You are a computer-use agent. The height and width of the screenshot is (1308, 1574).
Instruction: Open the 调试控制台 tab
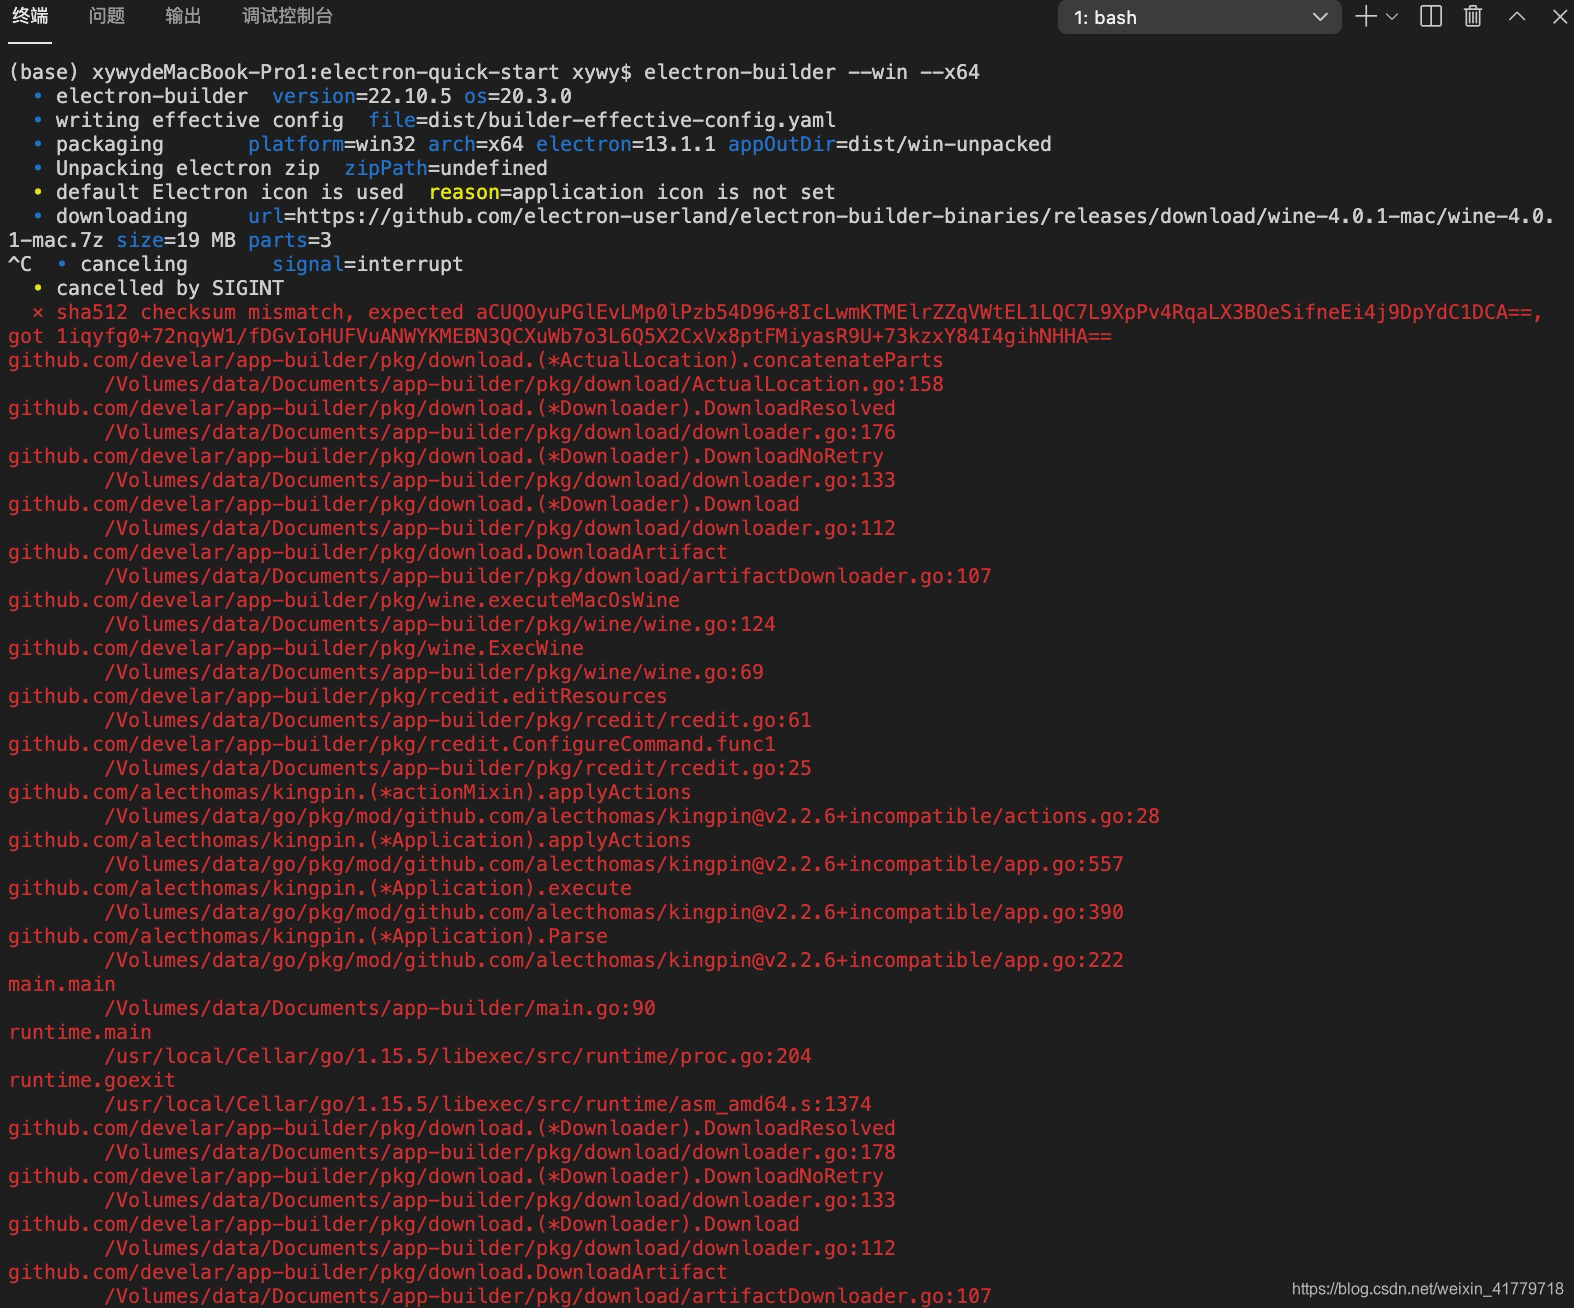point(287,16)
